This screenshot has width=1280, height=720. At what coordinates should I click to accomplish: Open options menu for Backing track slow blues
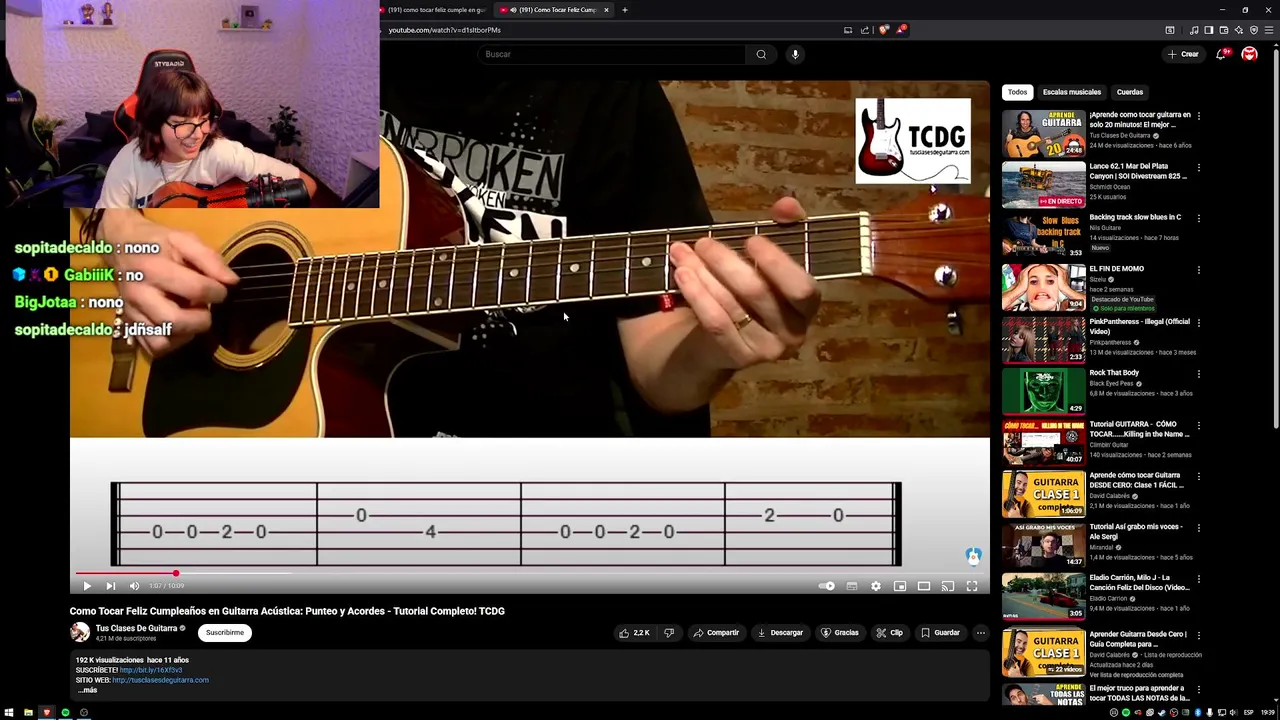[x=1198, y=218]
